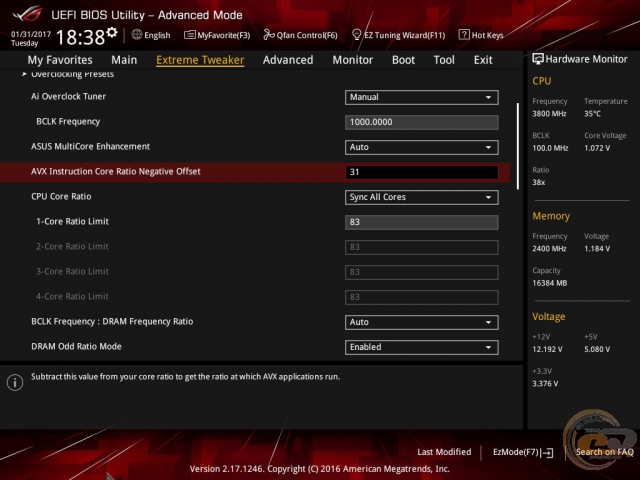Edit AVX Negative Offset value field
This screenshot has width=640, height=480.
click(422, 172)
